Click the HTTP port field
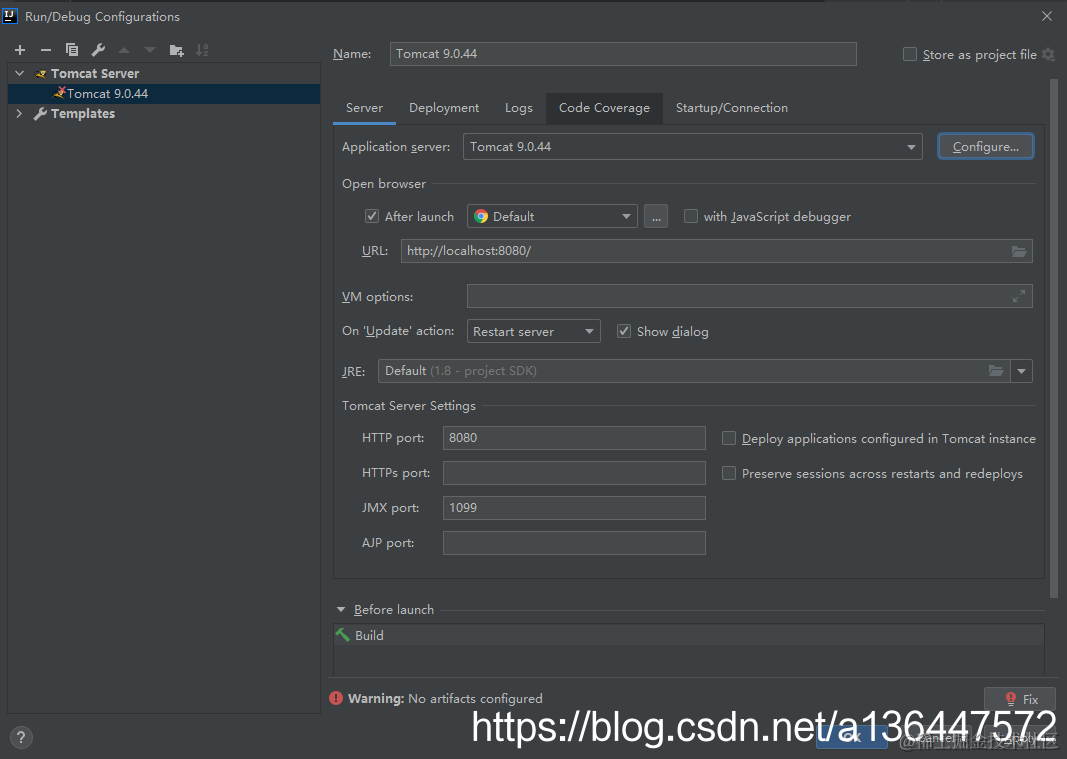 (x=574, y=438)
